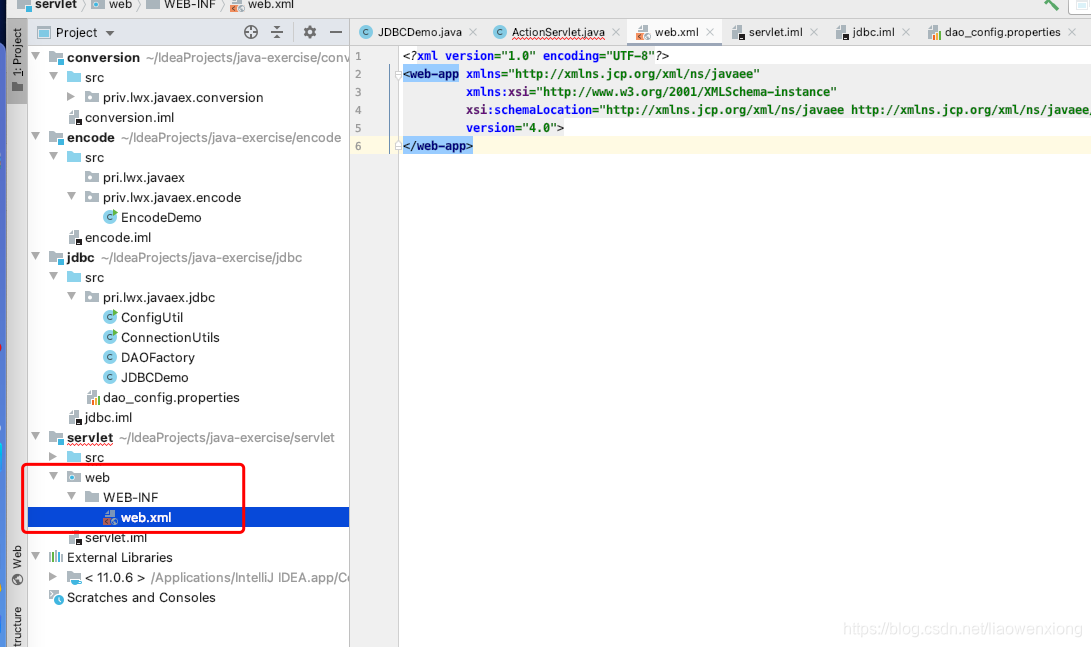Click the locate/scroll from source target icon

pyautogui.click(x=251, y=32)
